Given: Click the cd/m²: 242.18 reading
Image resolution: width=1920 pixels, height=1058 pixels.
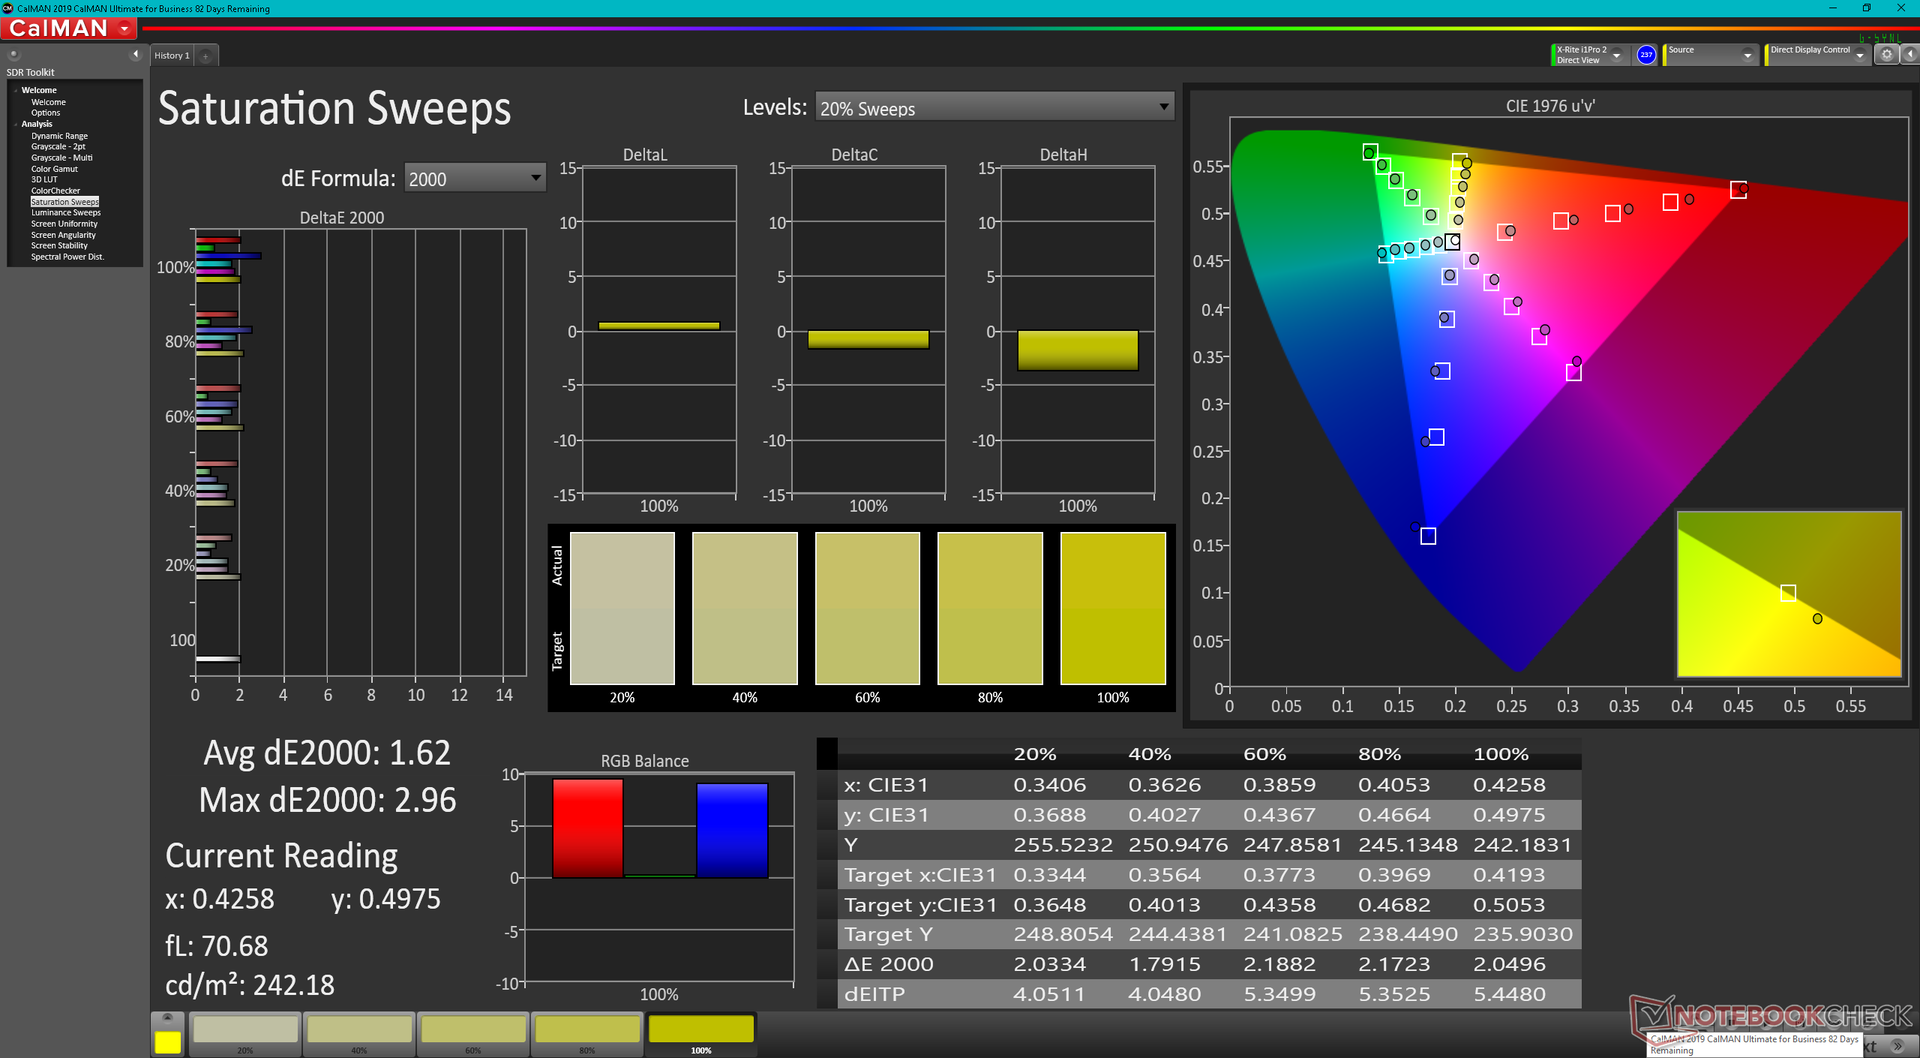Looking at the screenshot, I should 250,985.
